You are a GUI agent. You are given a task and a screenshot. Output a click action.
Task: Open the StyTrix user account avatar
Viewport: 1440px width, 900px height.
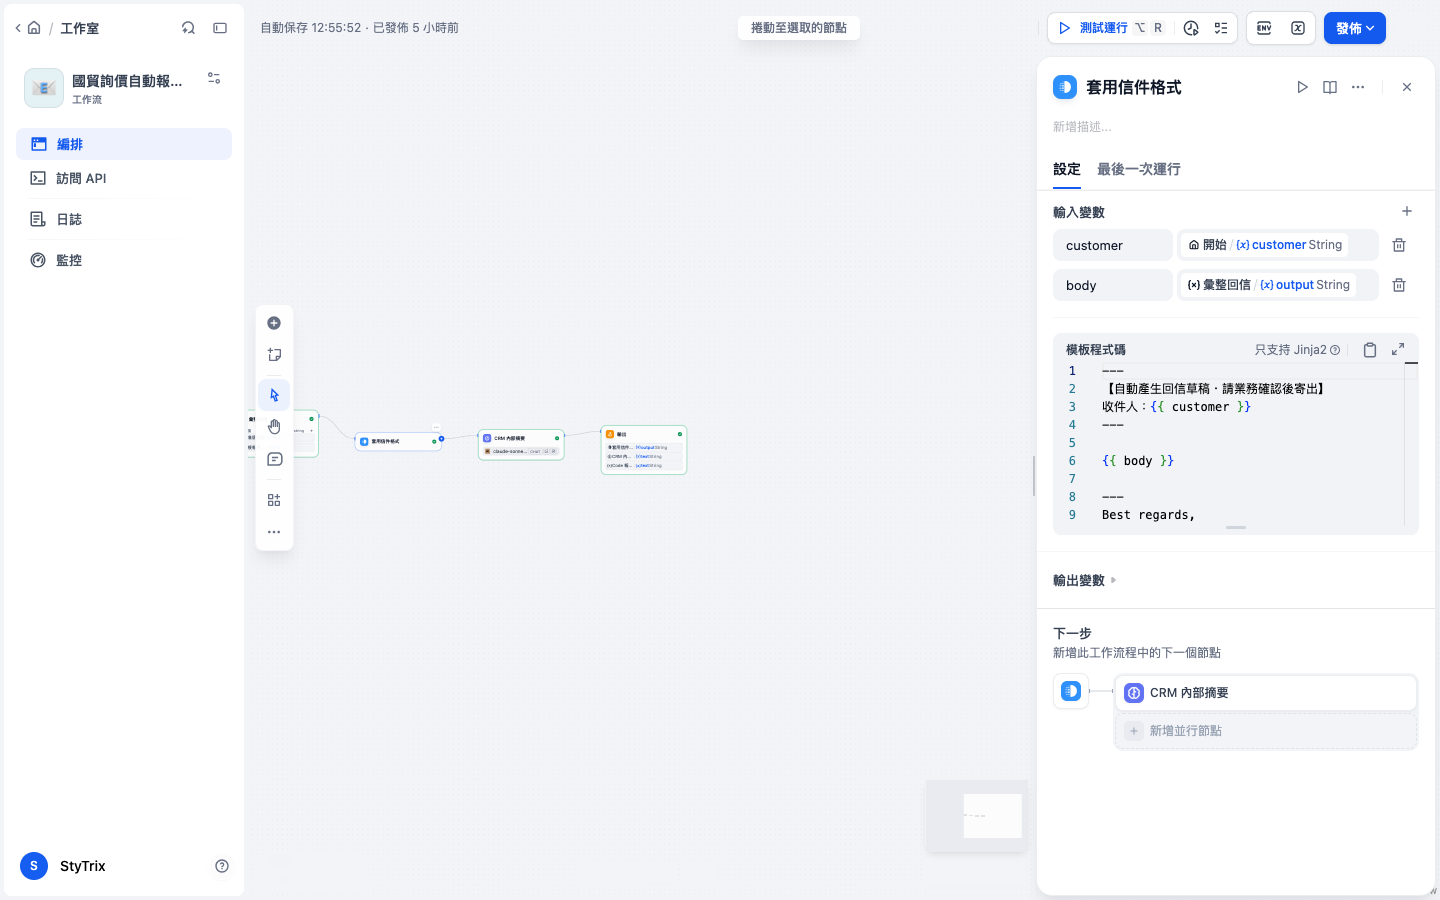pos(34,866)
